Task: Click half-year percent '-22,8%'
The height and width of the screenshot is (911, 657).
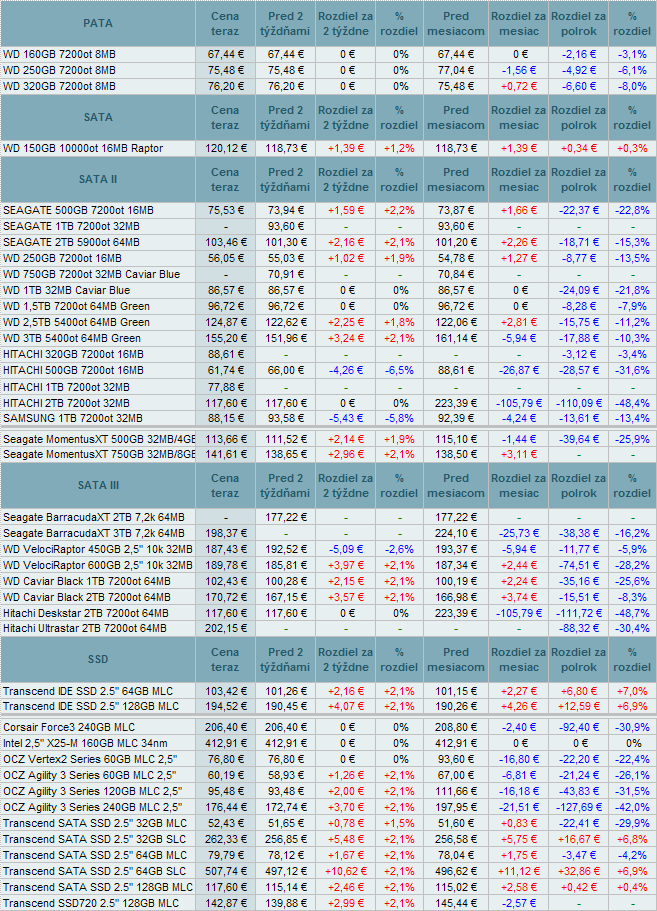Action: [632, 210]
